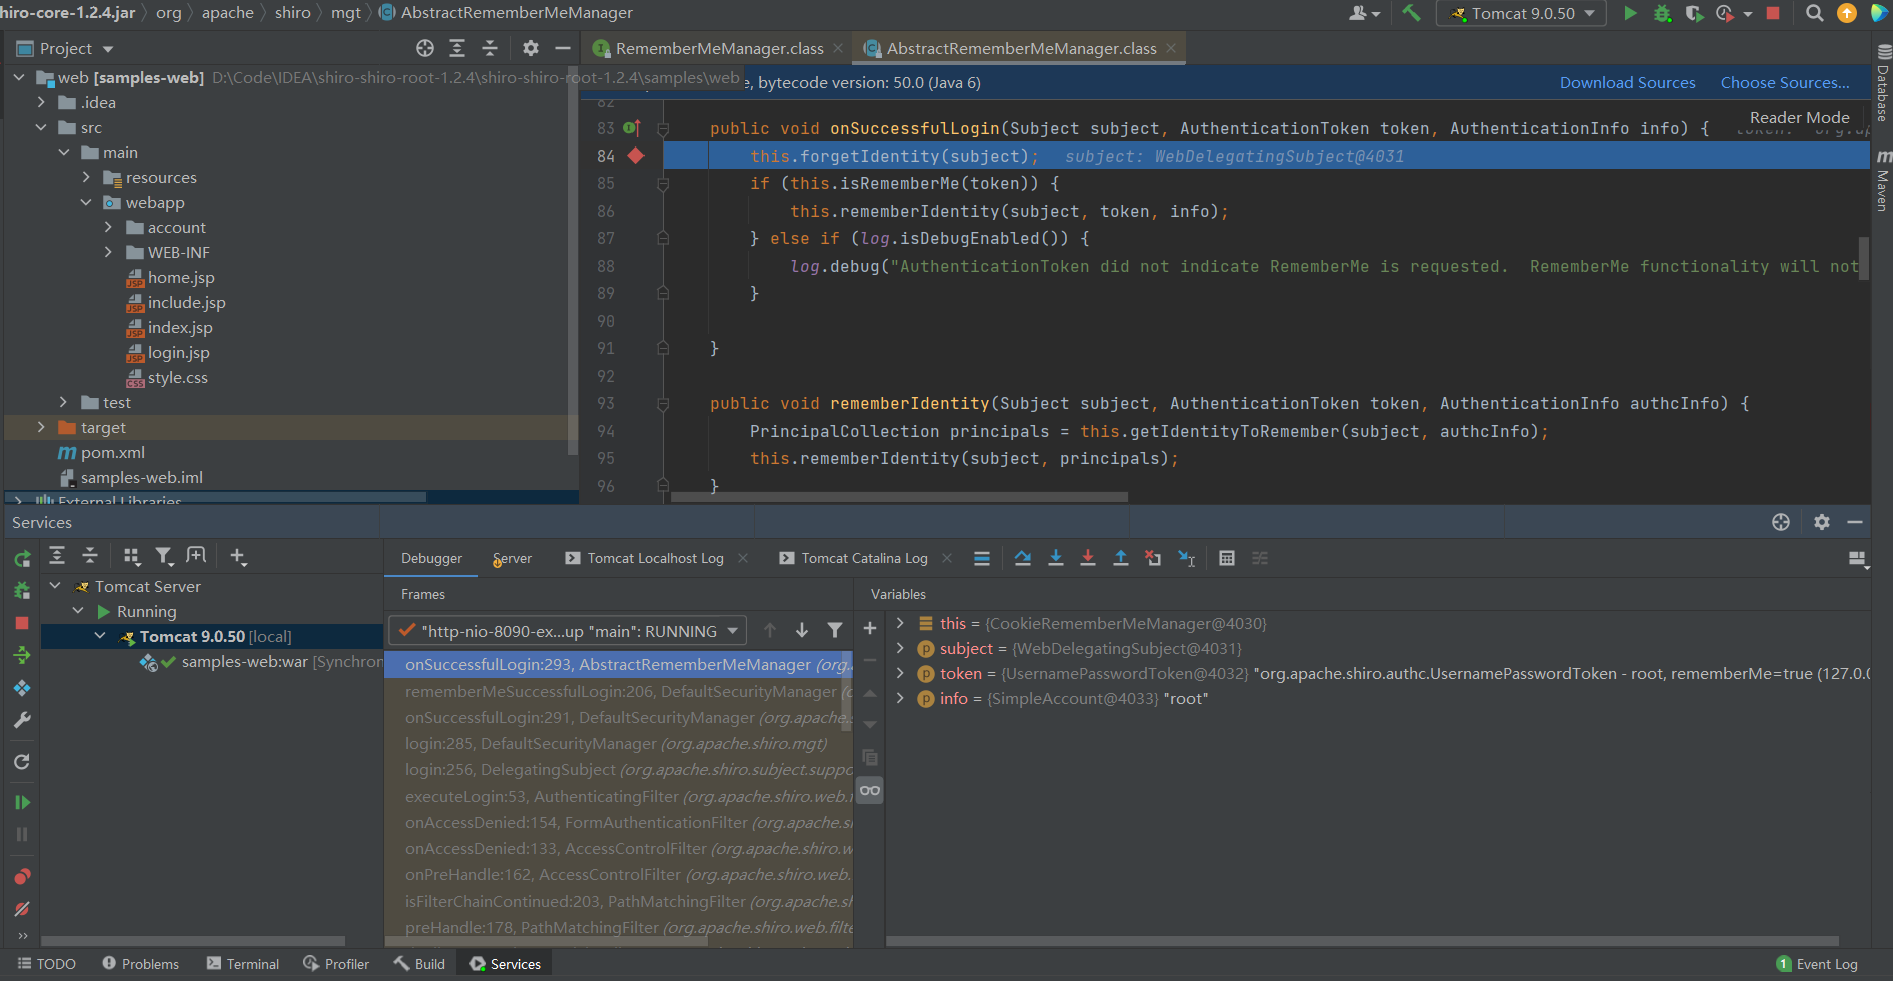1893x981 pixels.
Task: Open Terminal tool window tab
Action: (243, 964)
